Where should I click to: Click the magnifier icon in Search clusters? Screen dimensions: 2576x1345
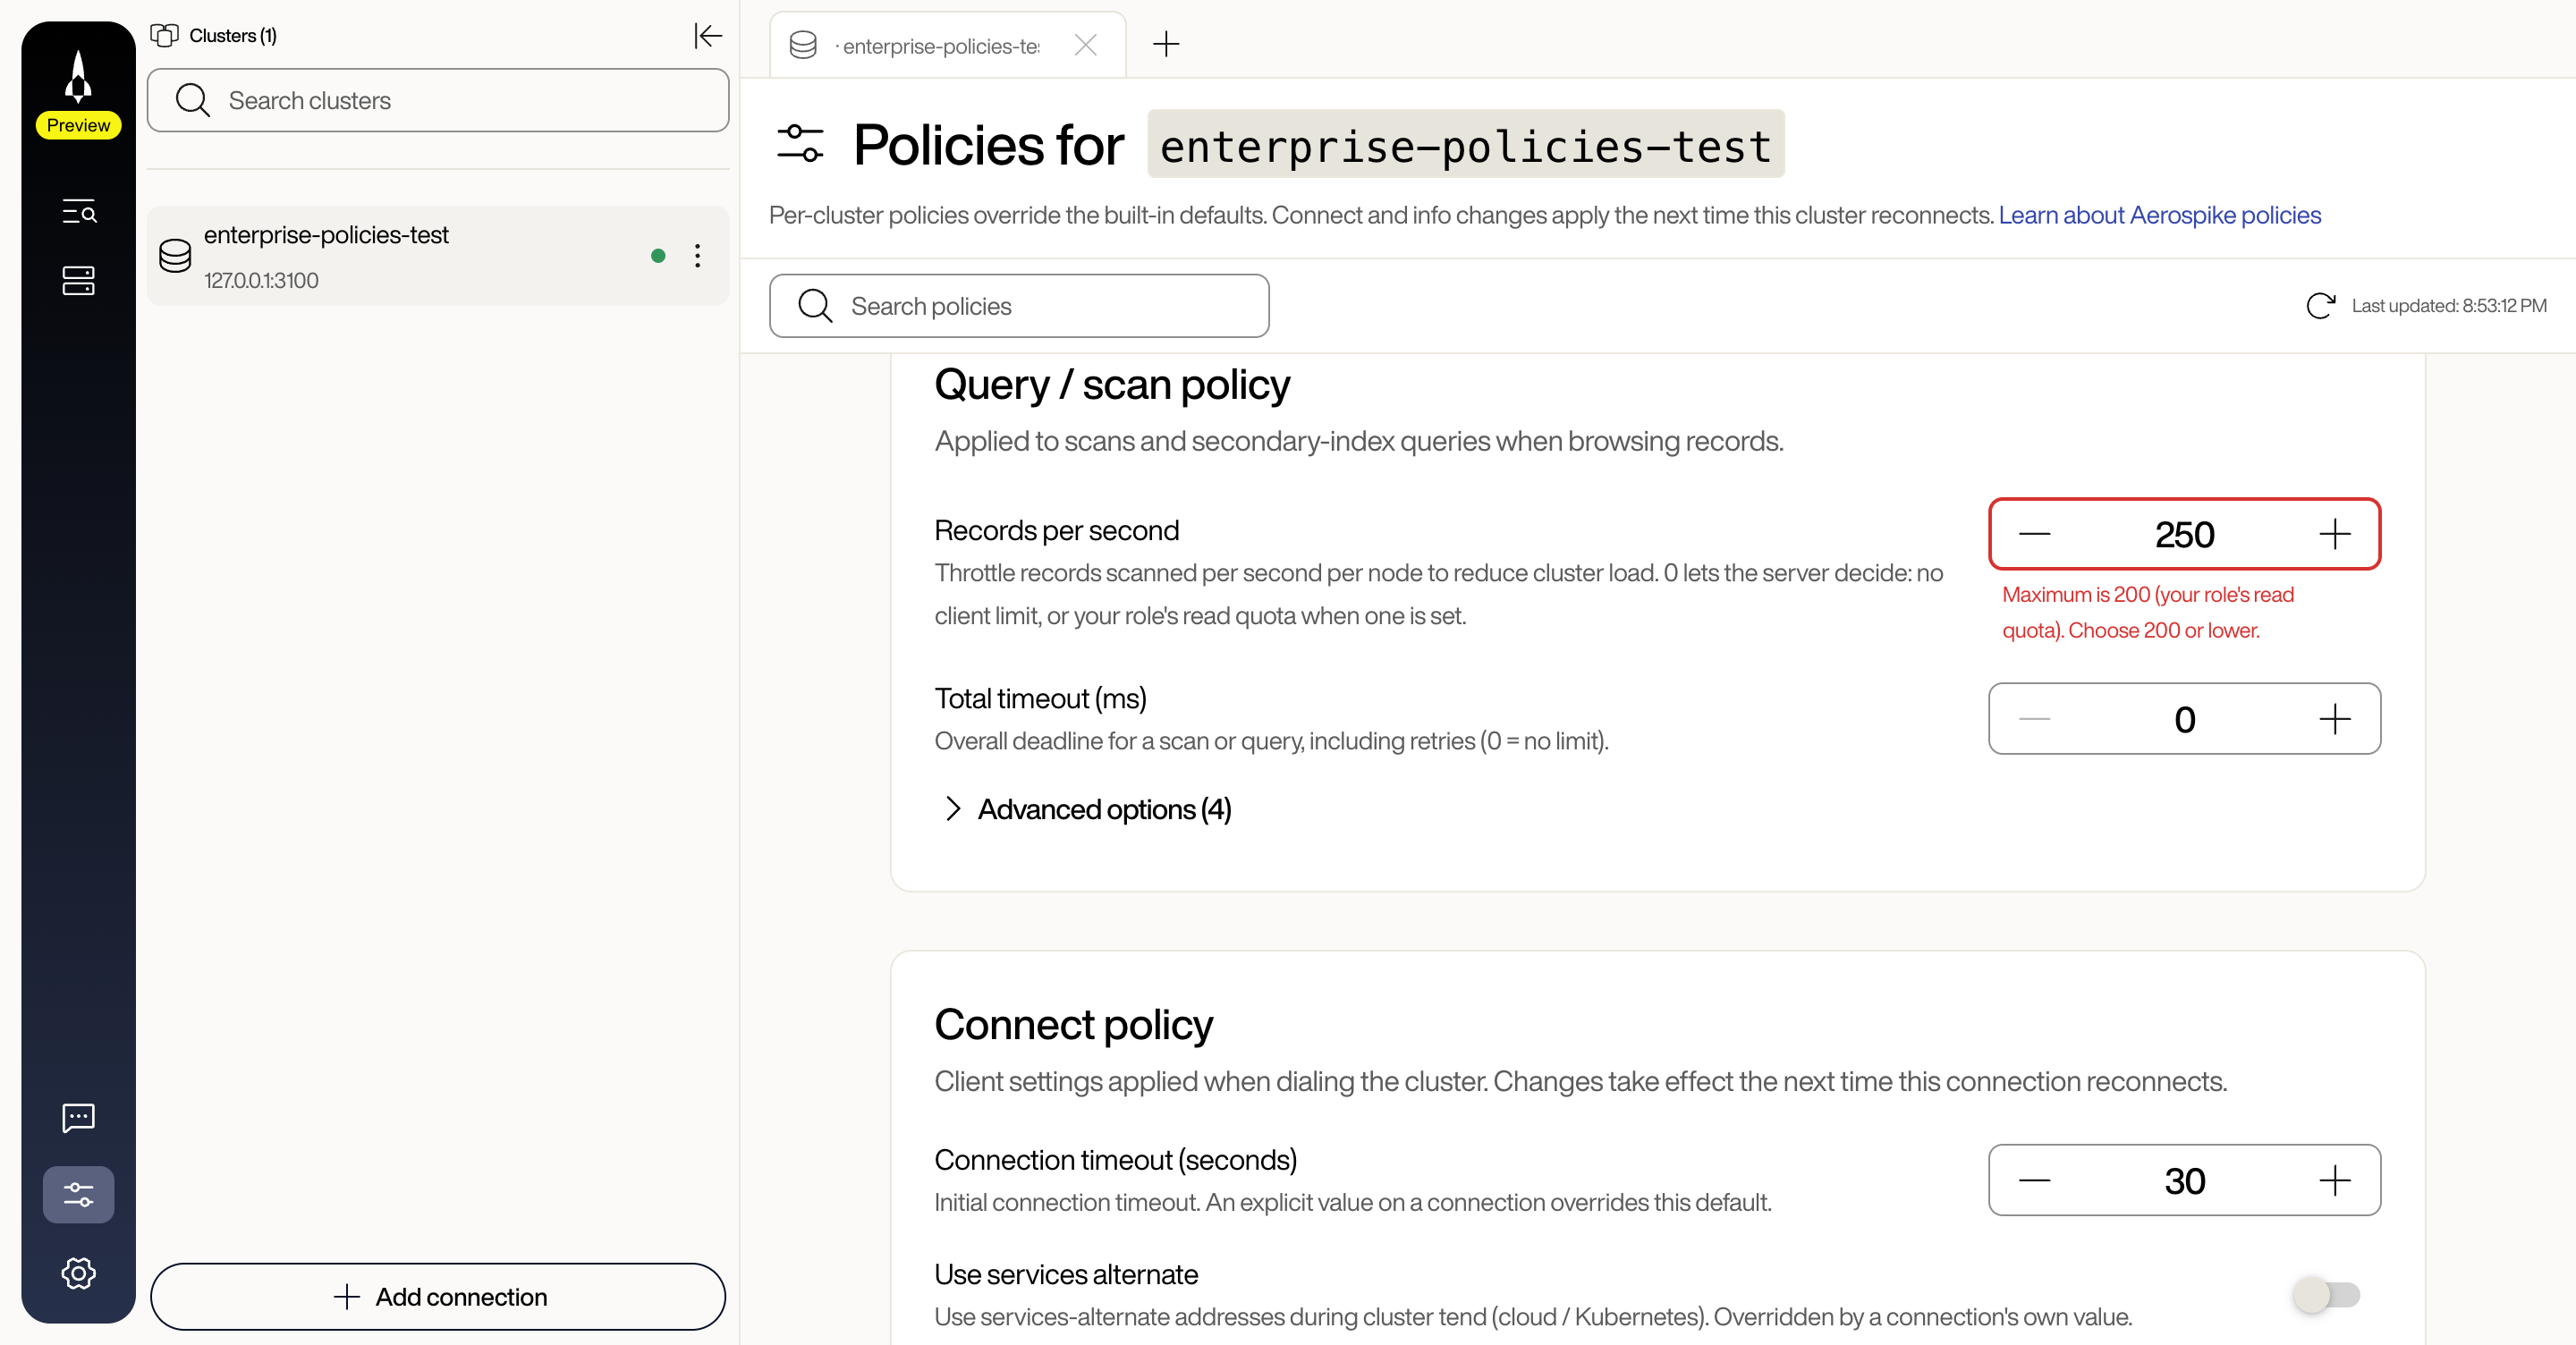pos(192,100)
